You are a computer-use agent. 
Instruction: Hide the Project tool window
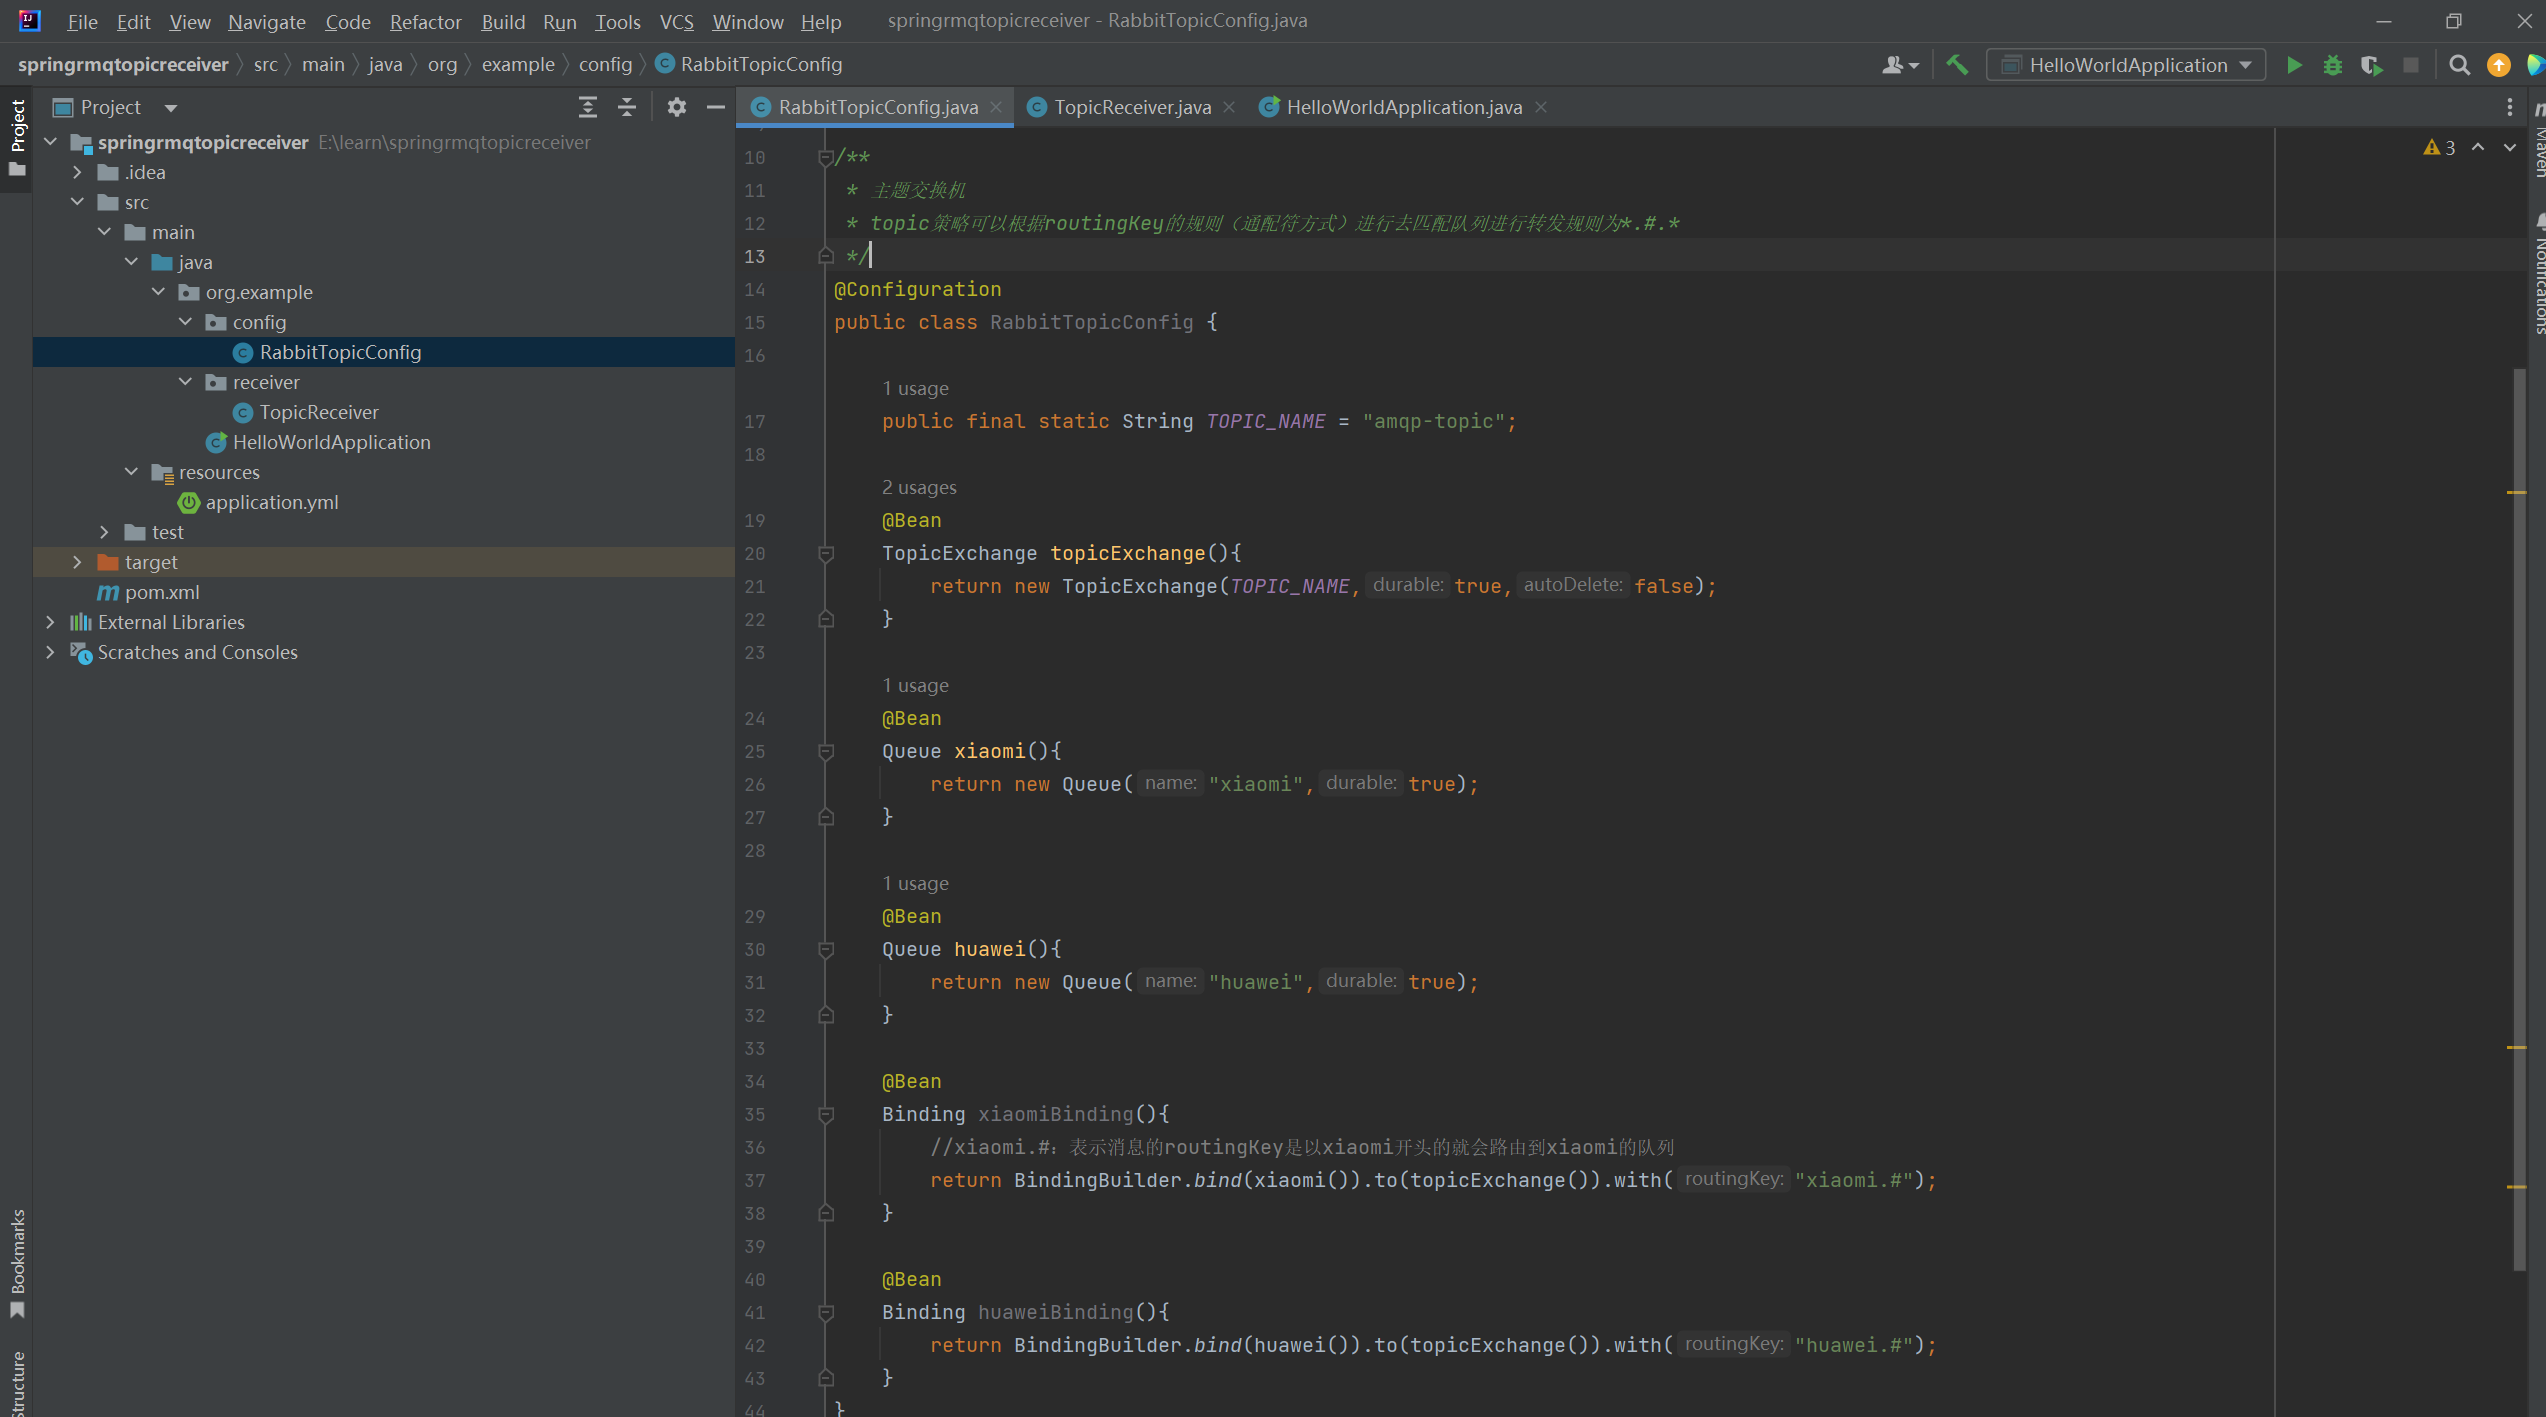715,107
